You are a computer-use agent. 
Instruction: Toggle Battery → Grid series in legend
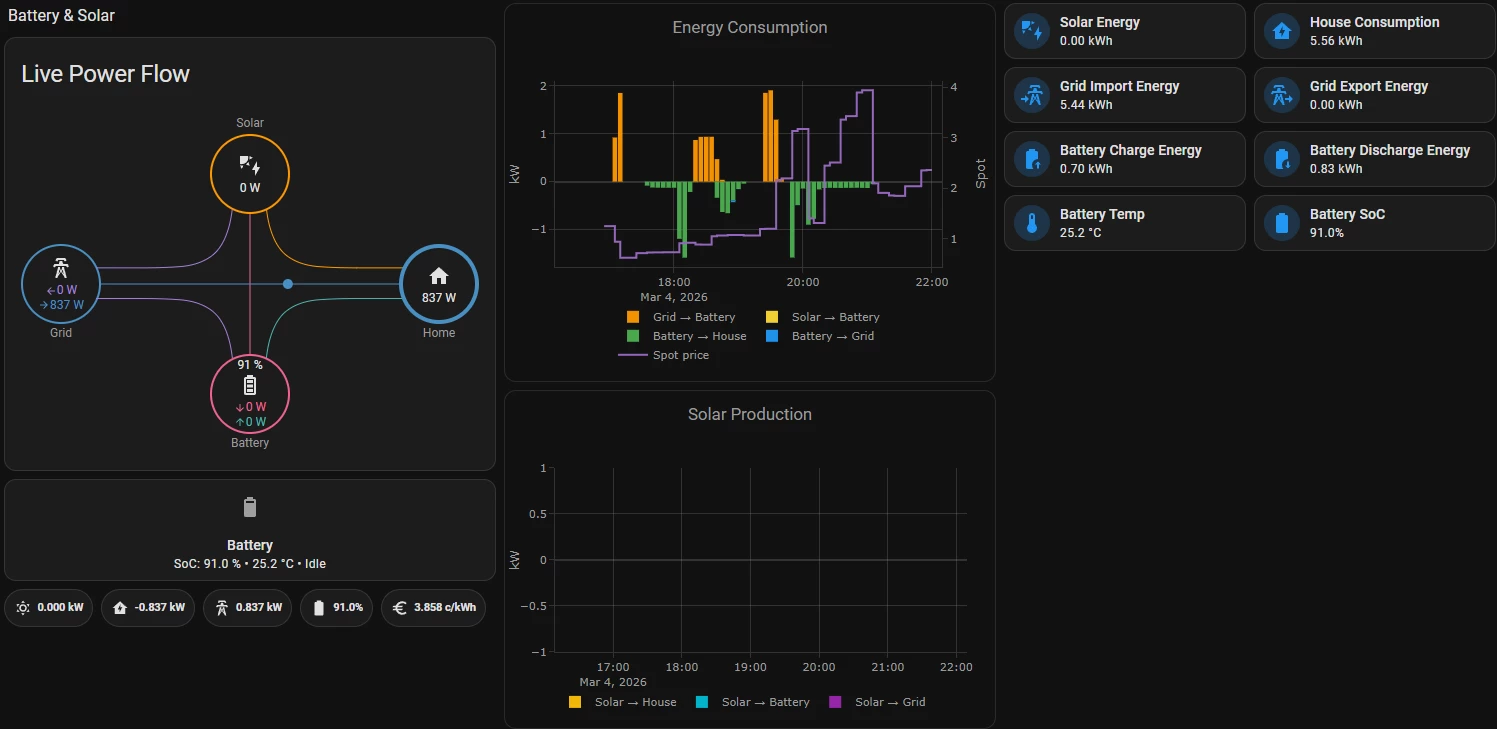(819, 336)
